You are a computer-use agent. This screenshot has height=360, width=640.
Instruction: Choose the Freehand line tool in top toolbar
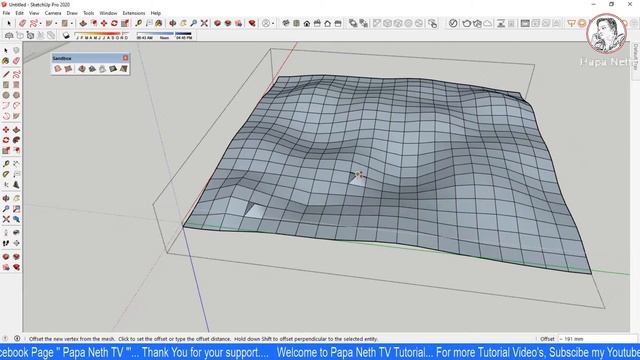click(34, 24)
